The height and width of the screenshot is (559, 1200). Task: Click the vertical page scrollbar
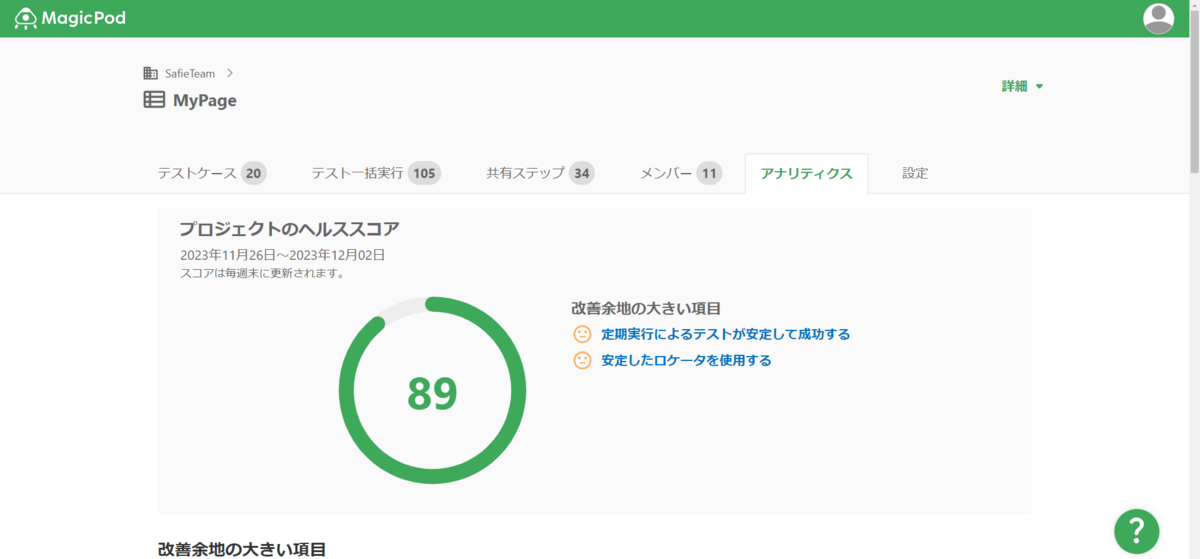1193,100
